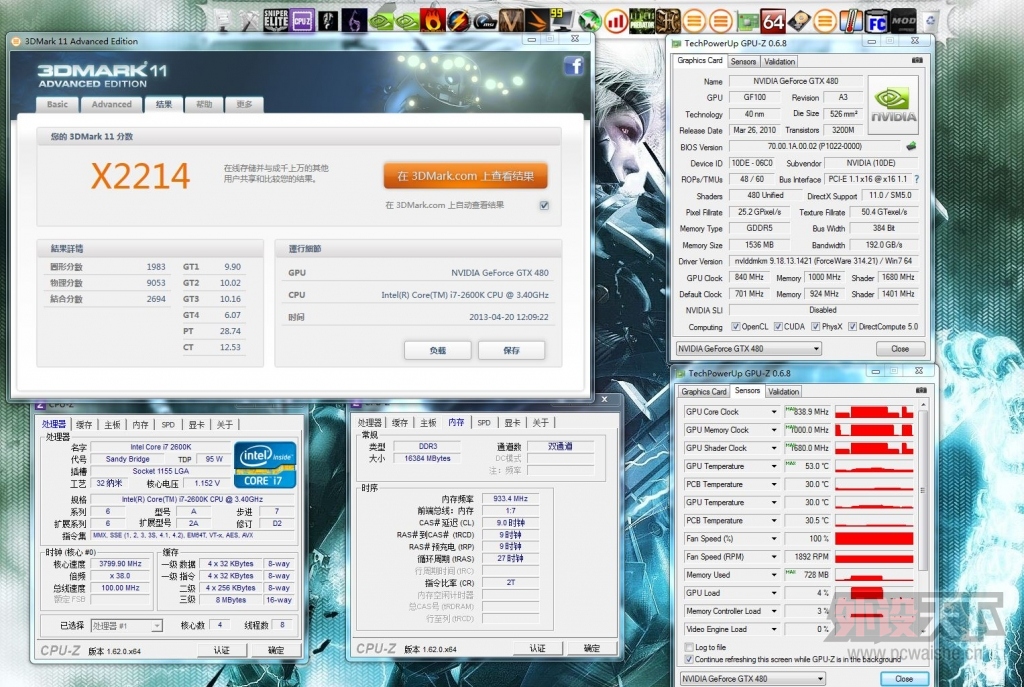Screen dimensions: 1024x687
Task: Click camera screenshot icon in GPU-Z Graphics Card window
Action: [x=917, y=60]
